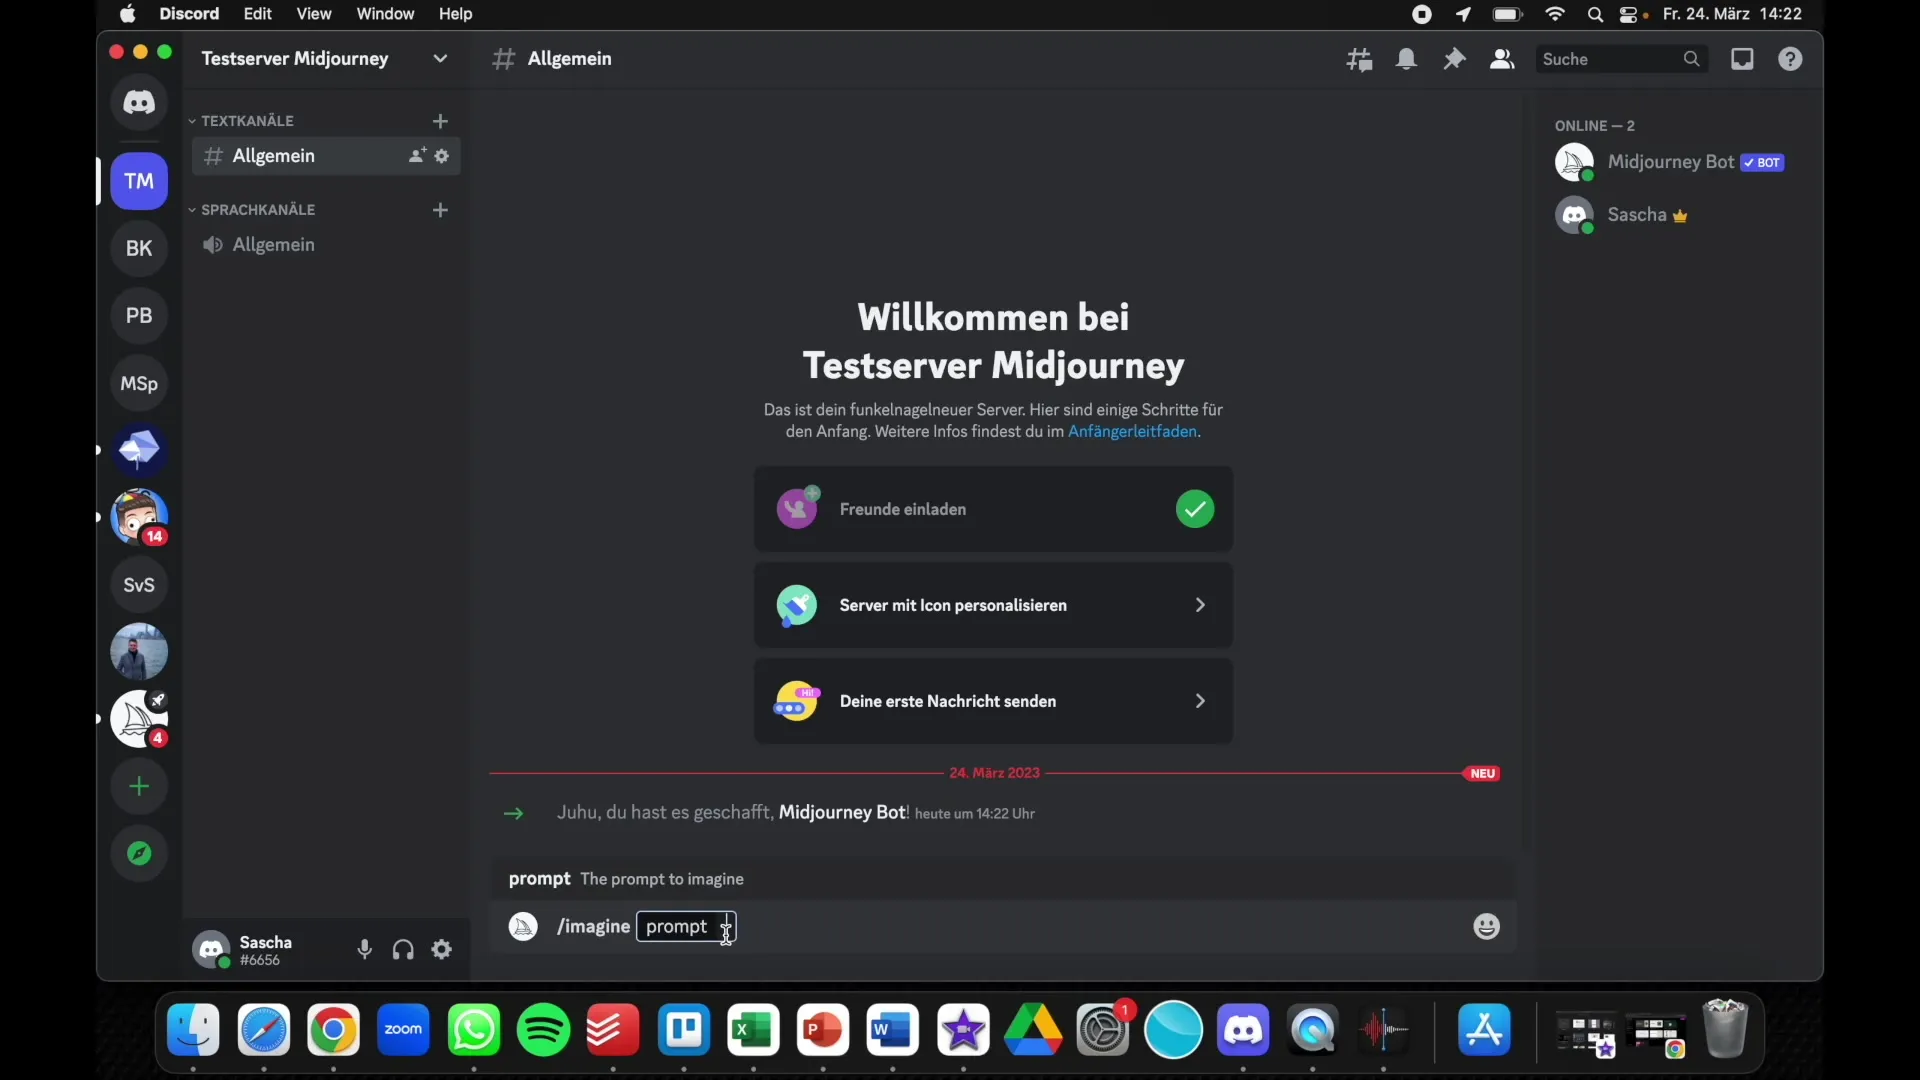1920x1080 pixels.
Task: Select the Allgemein text channel
Action: click(326, 156)
